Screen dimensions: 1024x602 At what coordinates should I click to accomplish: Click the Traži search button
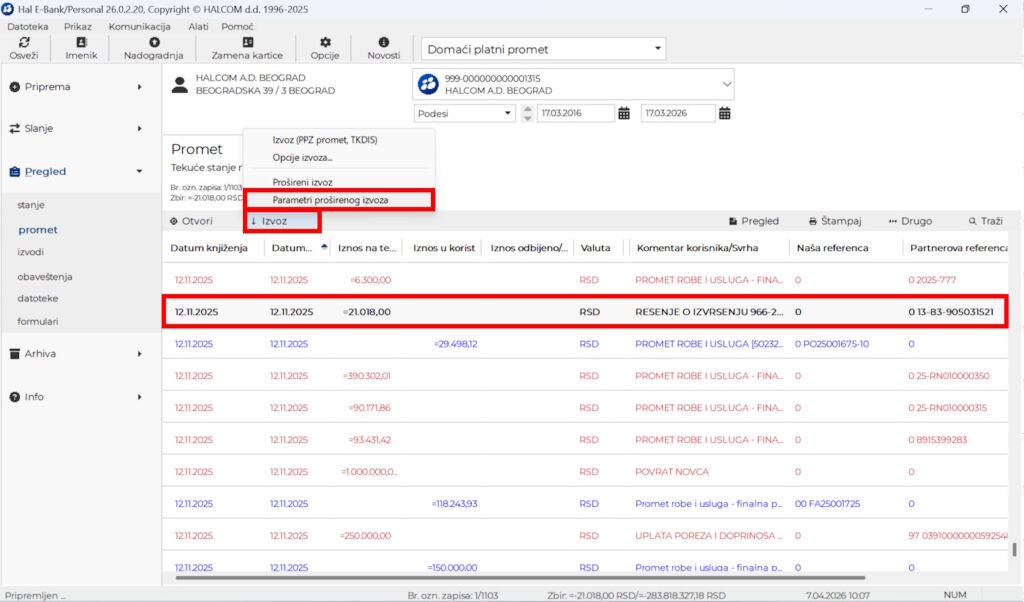click(985, 221)
